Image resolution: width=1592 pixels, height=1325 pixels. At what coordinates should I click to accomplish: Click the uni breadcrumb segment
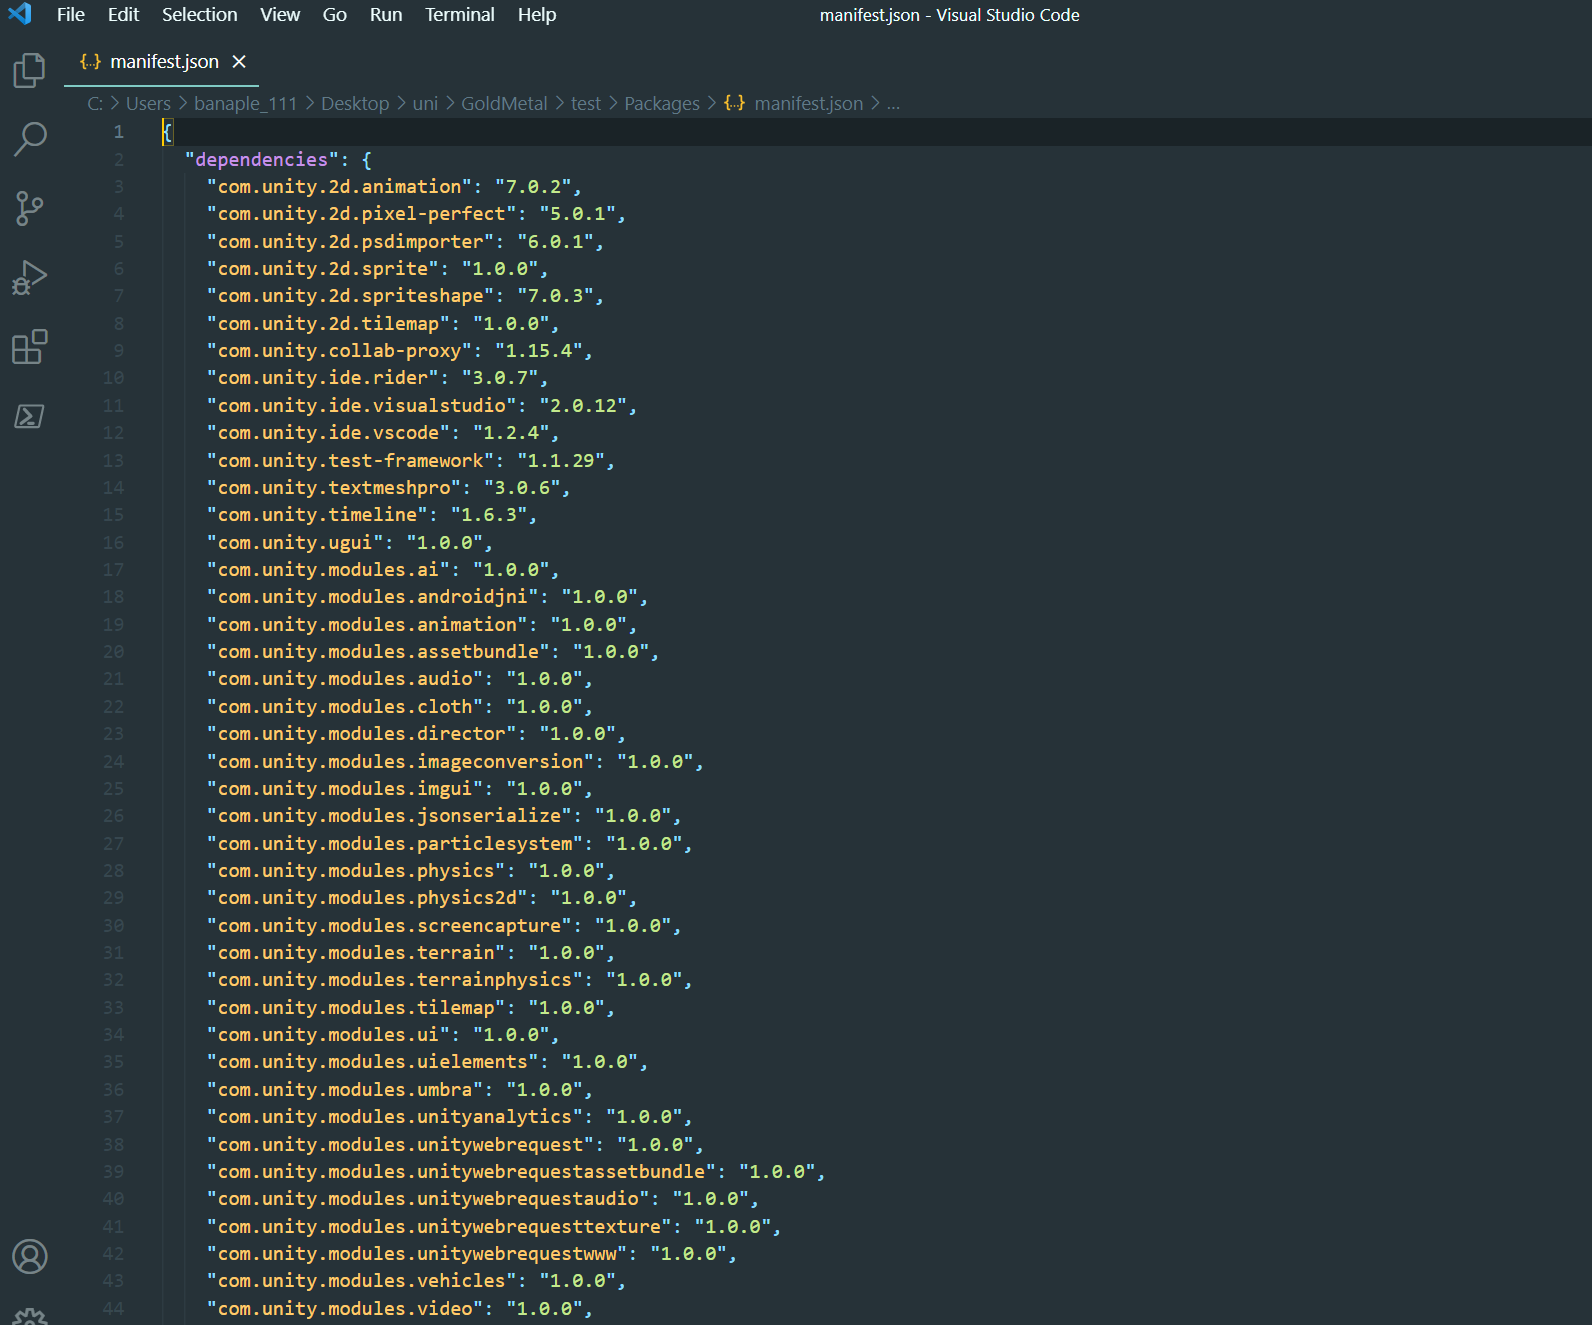(425, 104)
